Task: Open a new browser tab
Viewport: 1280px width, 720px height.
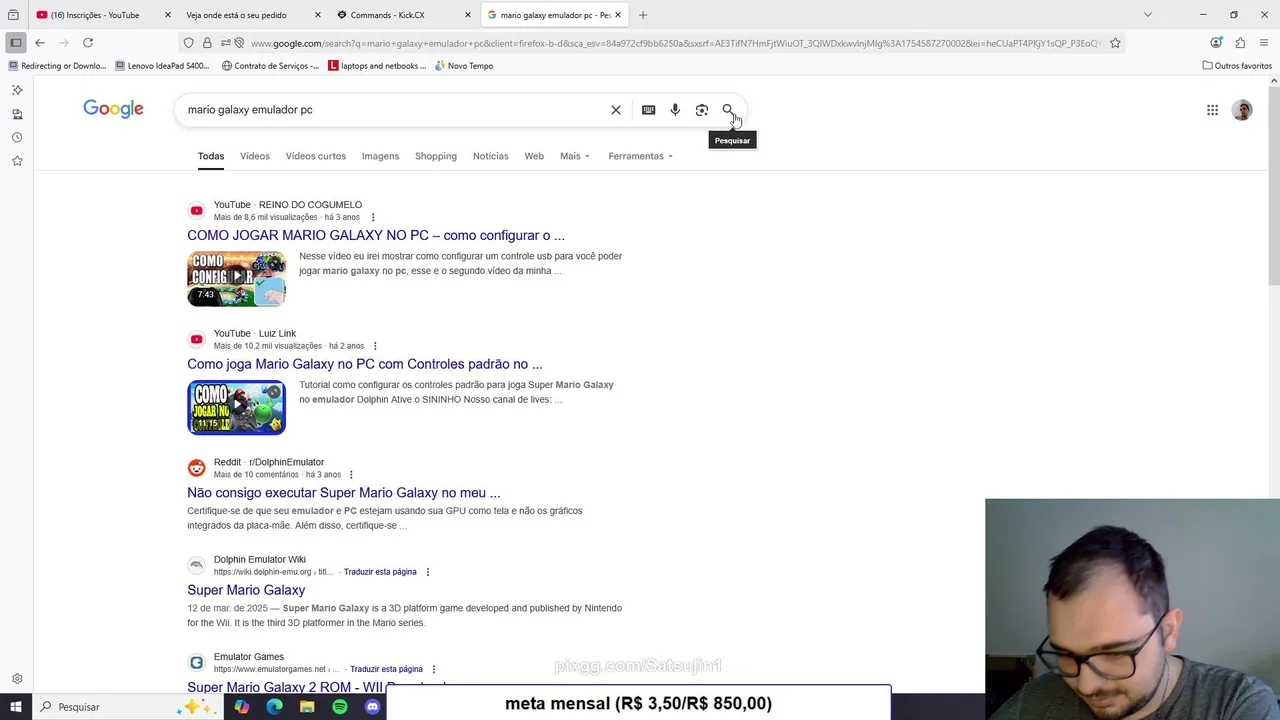Action: coord(643,15)
